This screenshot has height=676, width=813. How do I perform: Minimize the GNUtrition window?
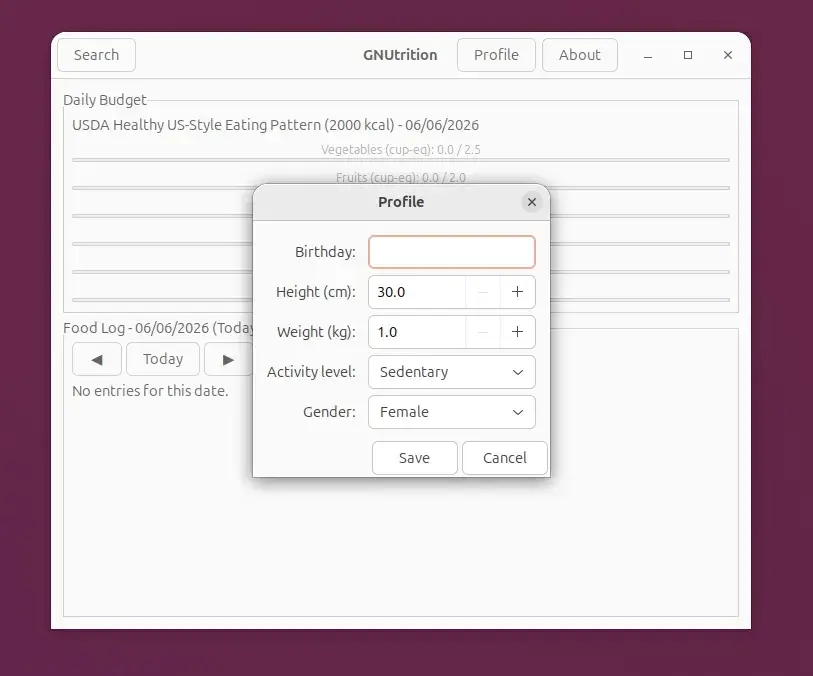pyautogui.click(x=648, y=55)
